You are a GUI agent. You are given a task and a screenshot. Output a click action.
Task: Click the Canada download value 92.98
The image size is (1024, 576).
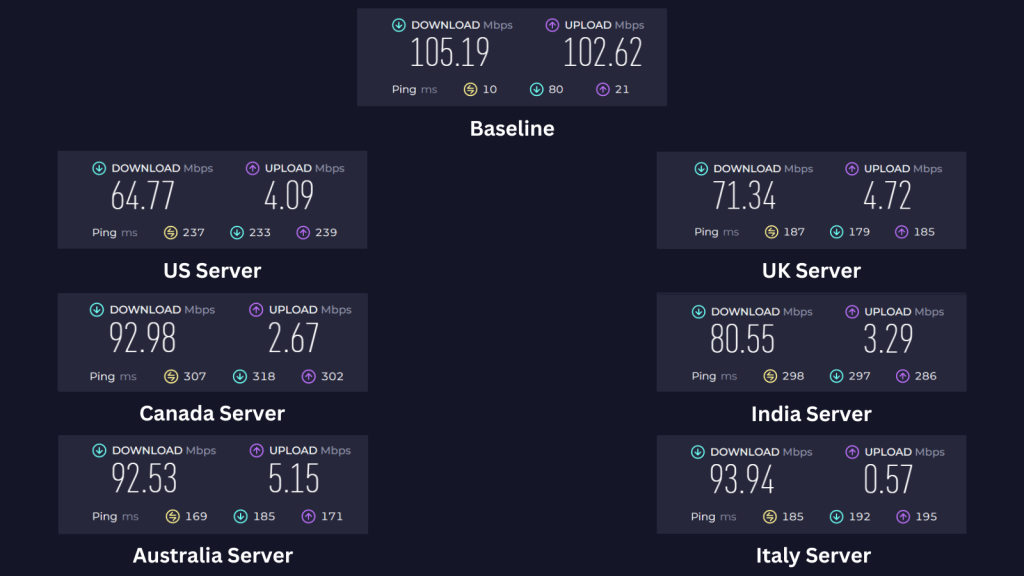click(142, 338)
